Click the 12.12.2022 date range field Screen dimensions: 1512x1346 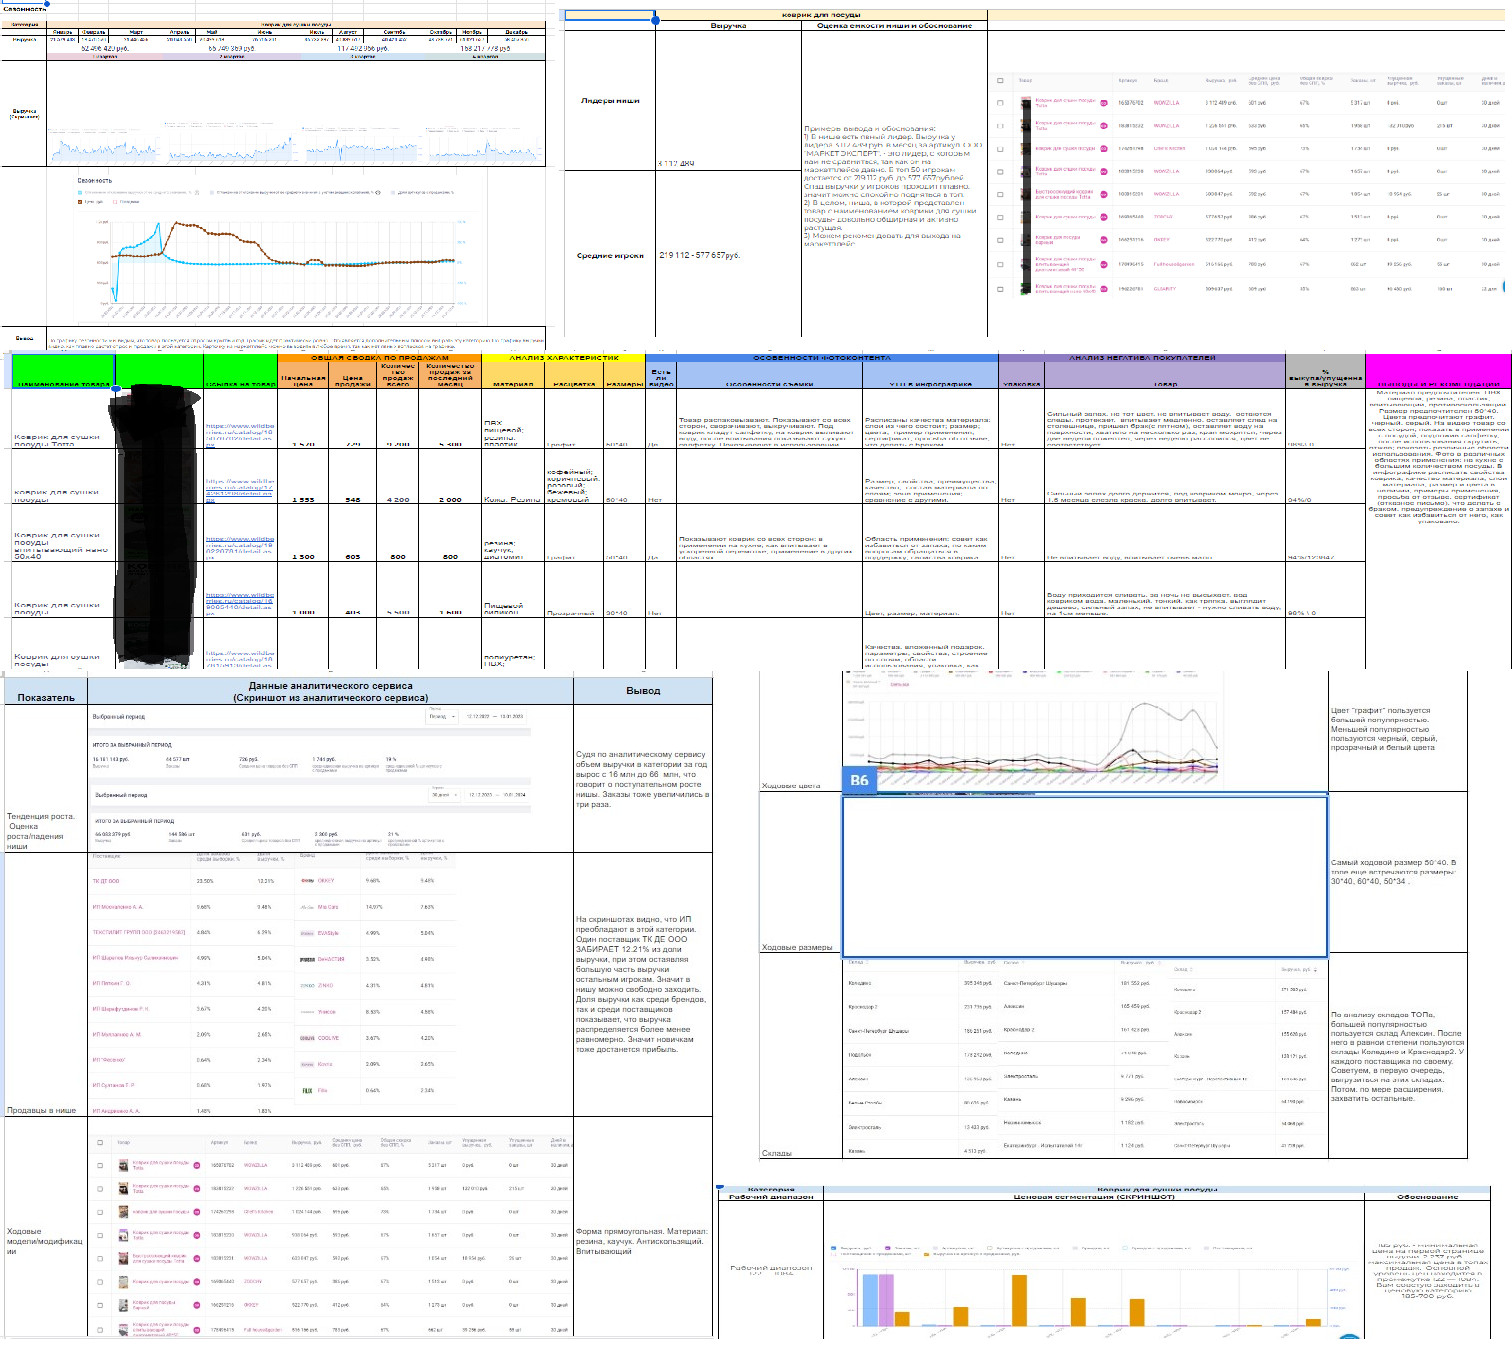(x=495, y=716)
